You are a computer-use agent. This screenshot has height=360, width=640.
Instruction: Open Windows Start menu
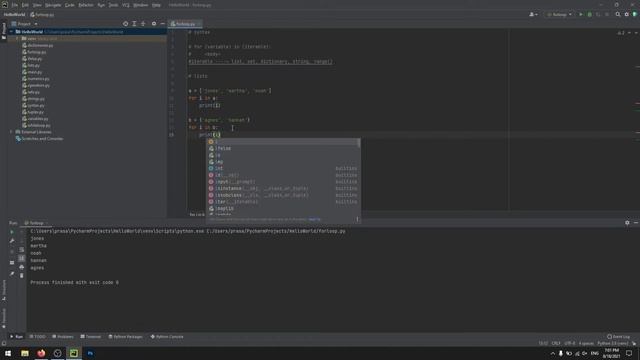[8, 353]
